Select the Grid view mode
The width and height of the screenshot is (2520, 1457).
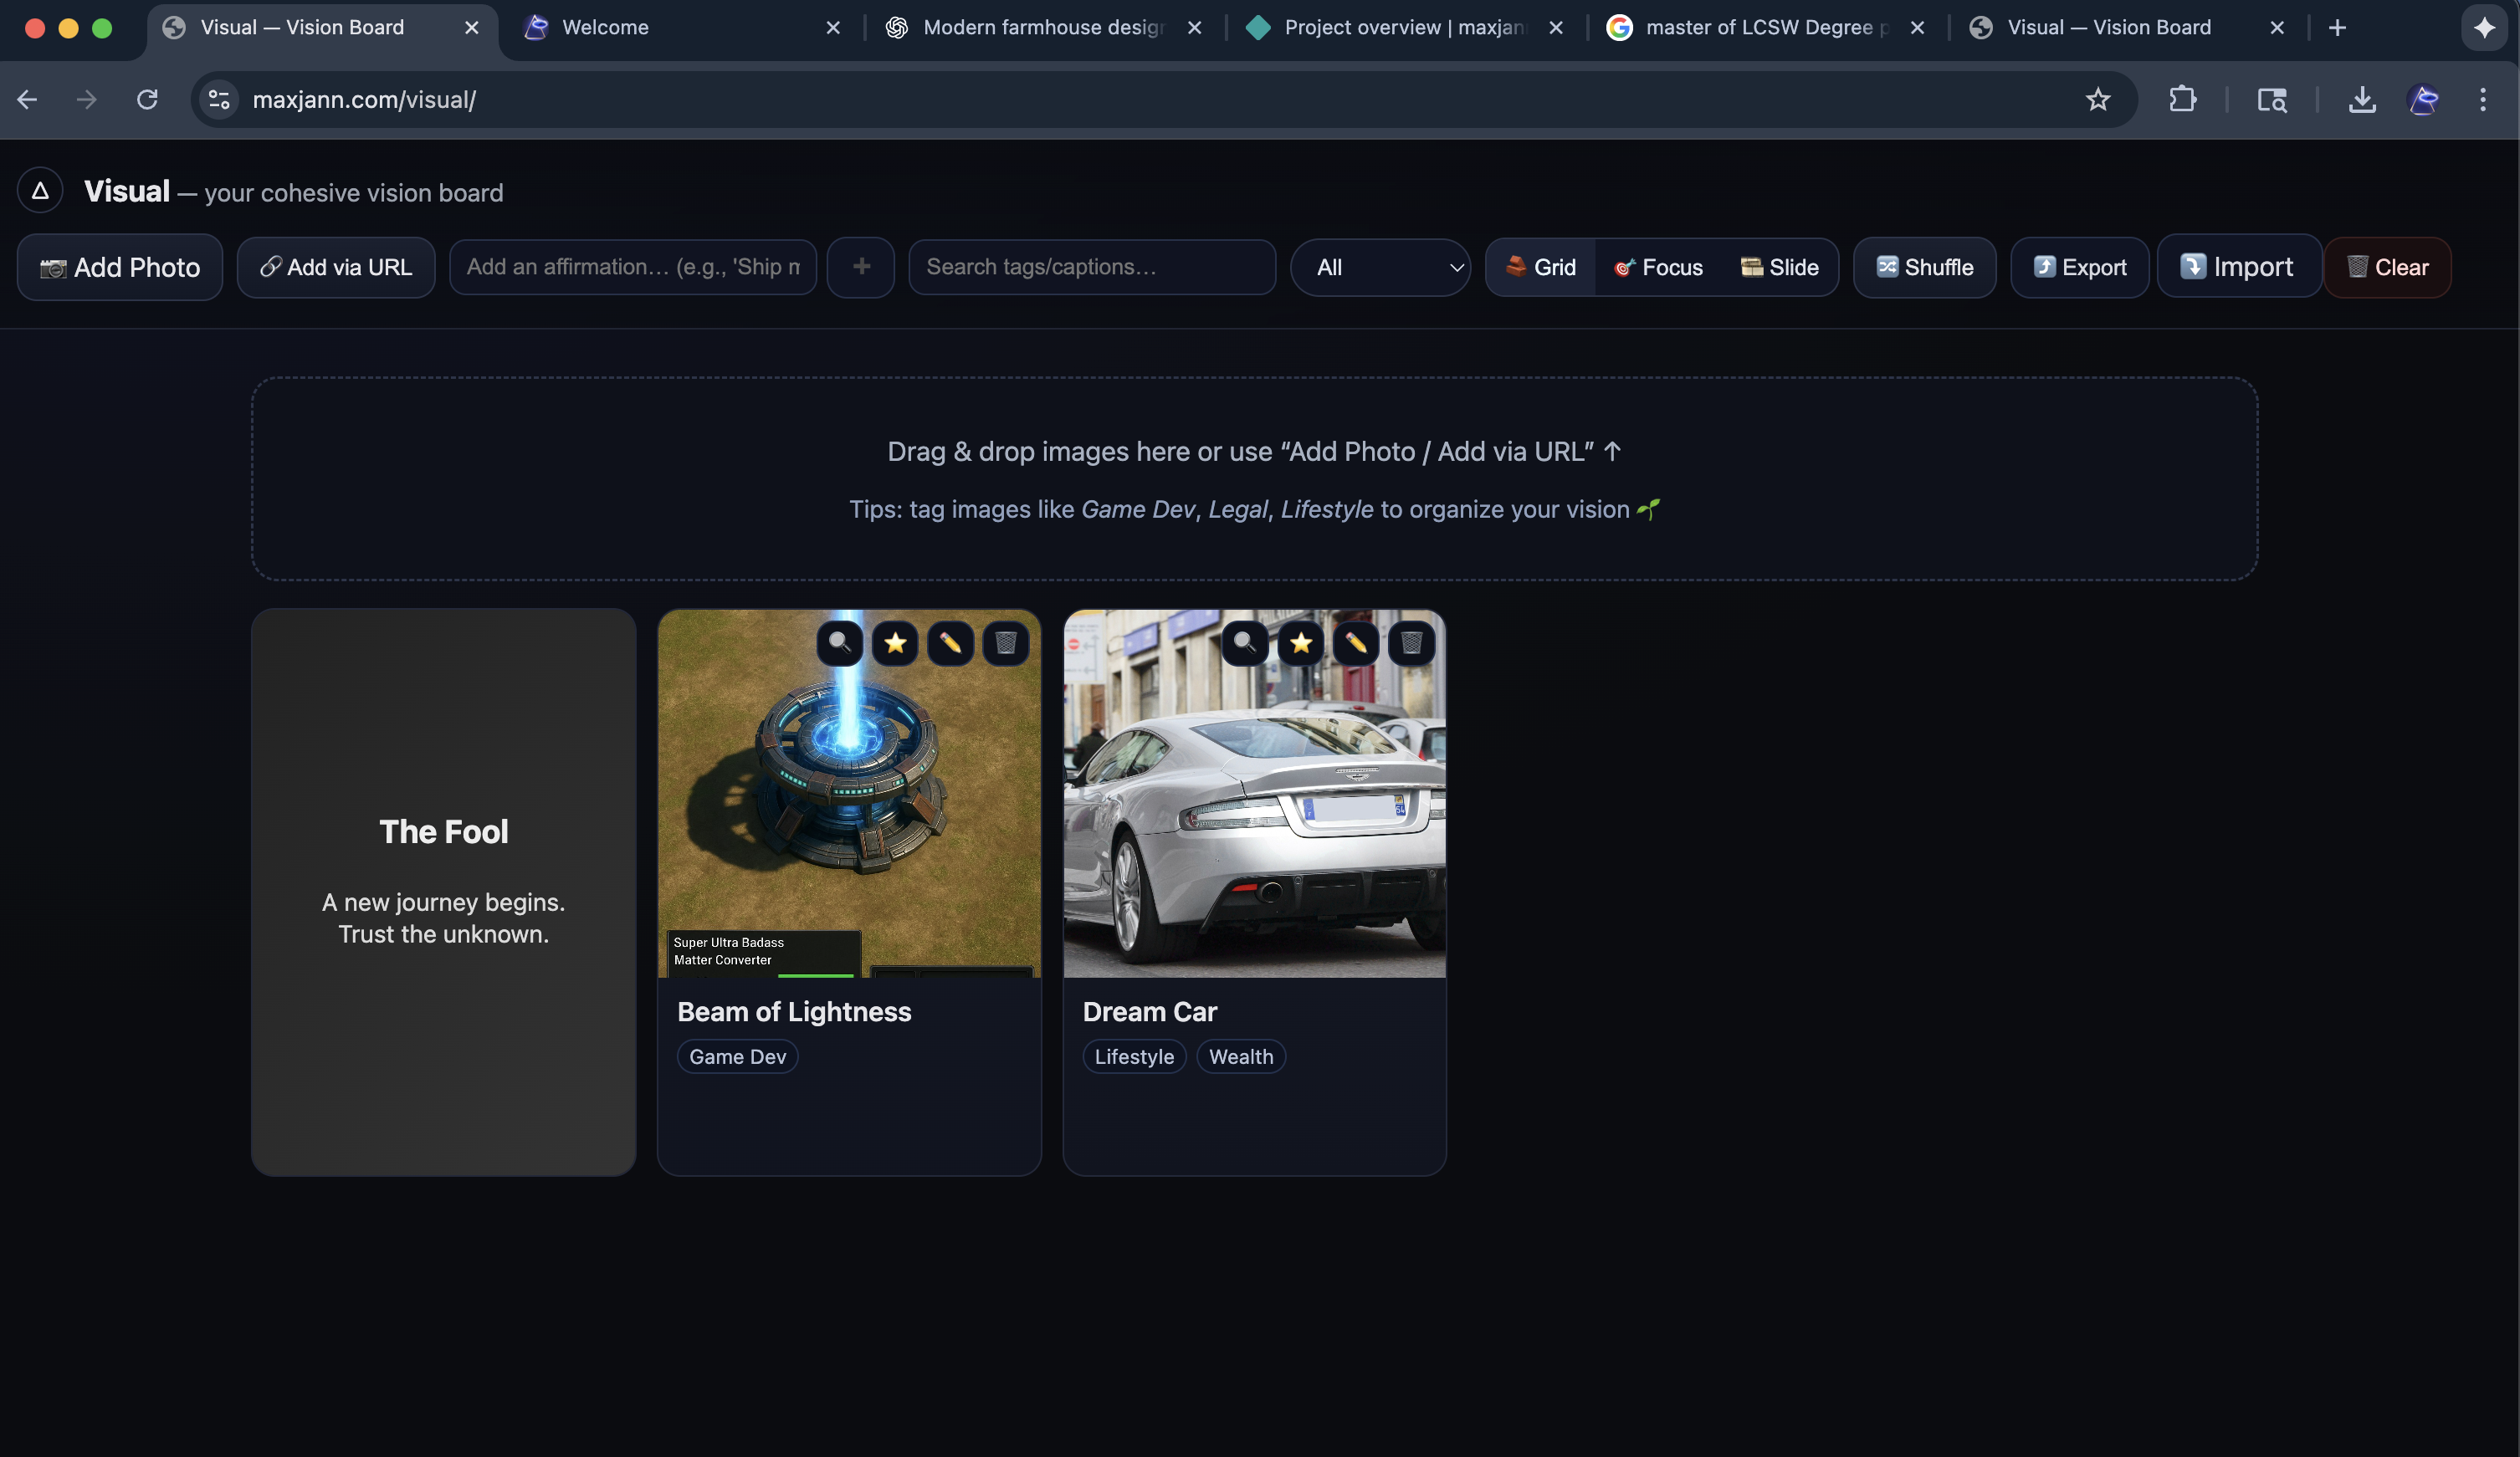click(1541, 267)
